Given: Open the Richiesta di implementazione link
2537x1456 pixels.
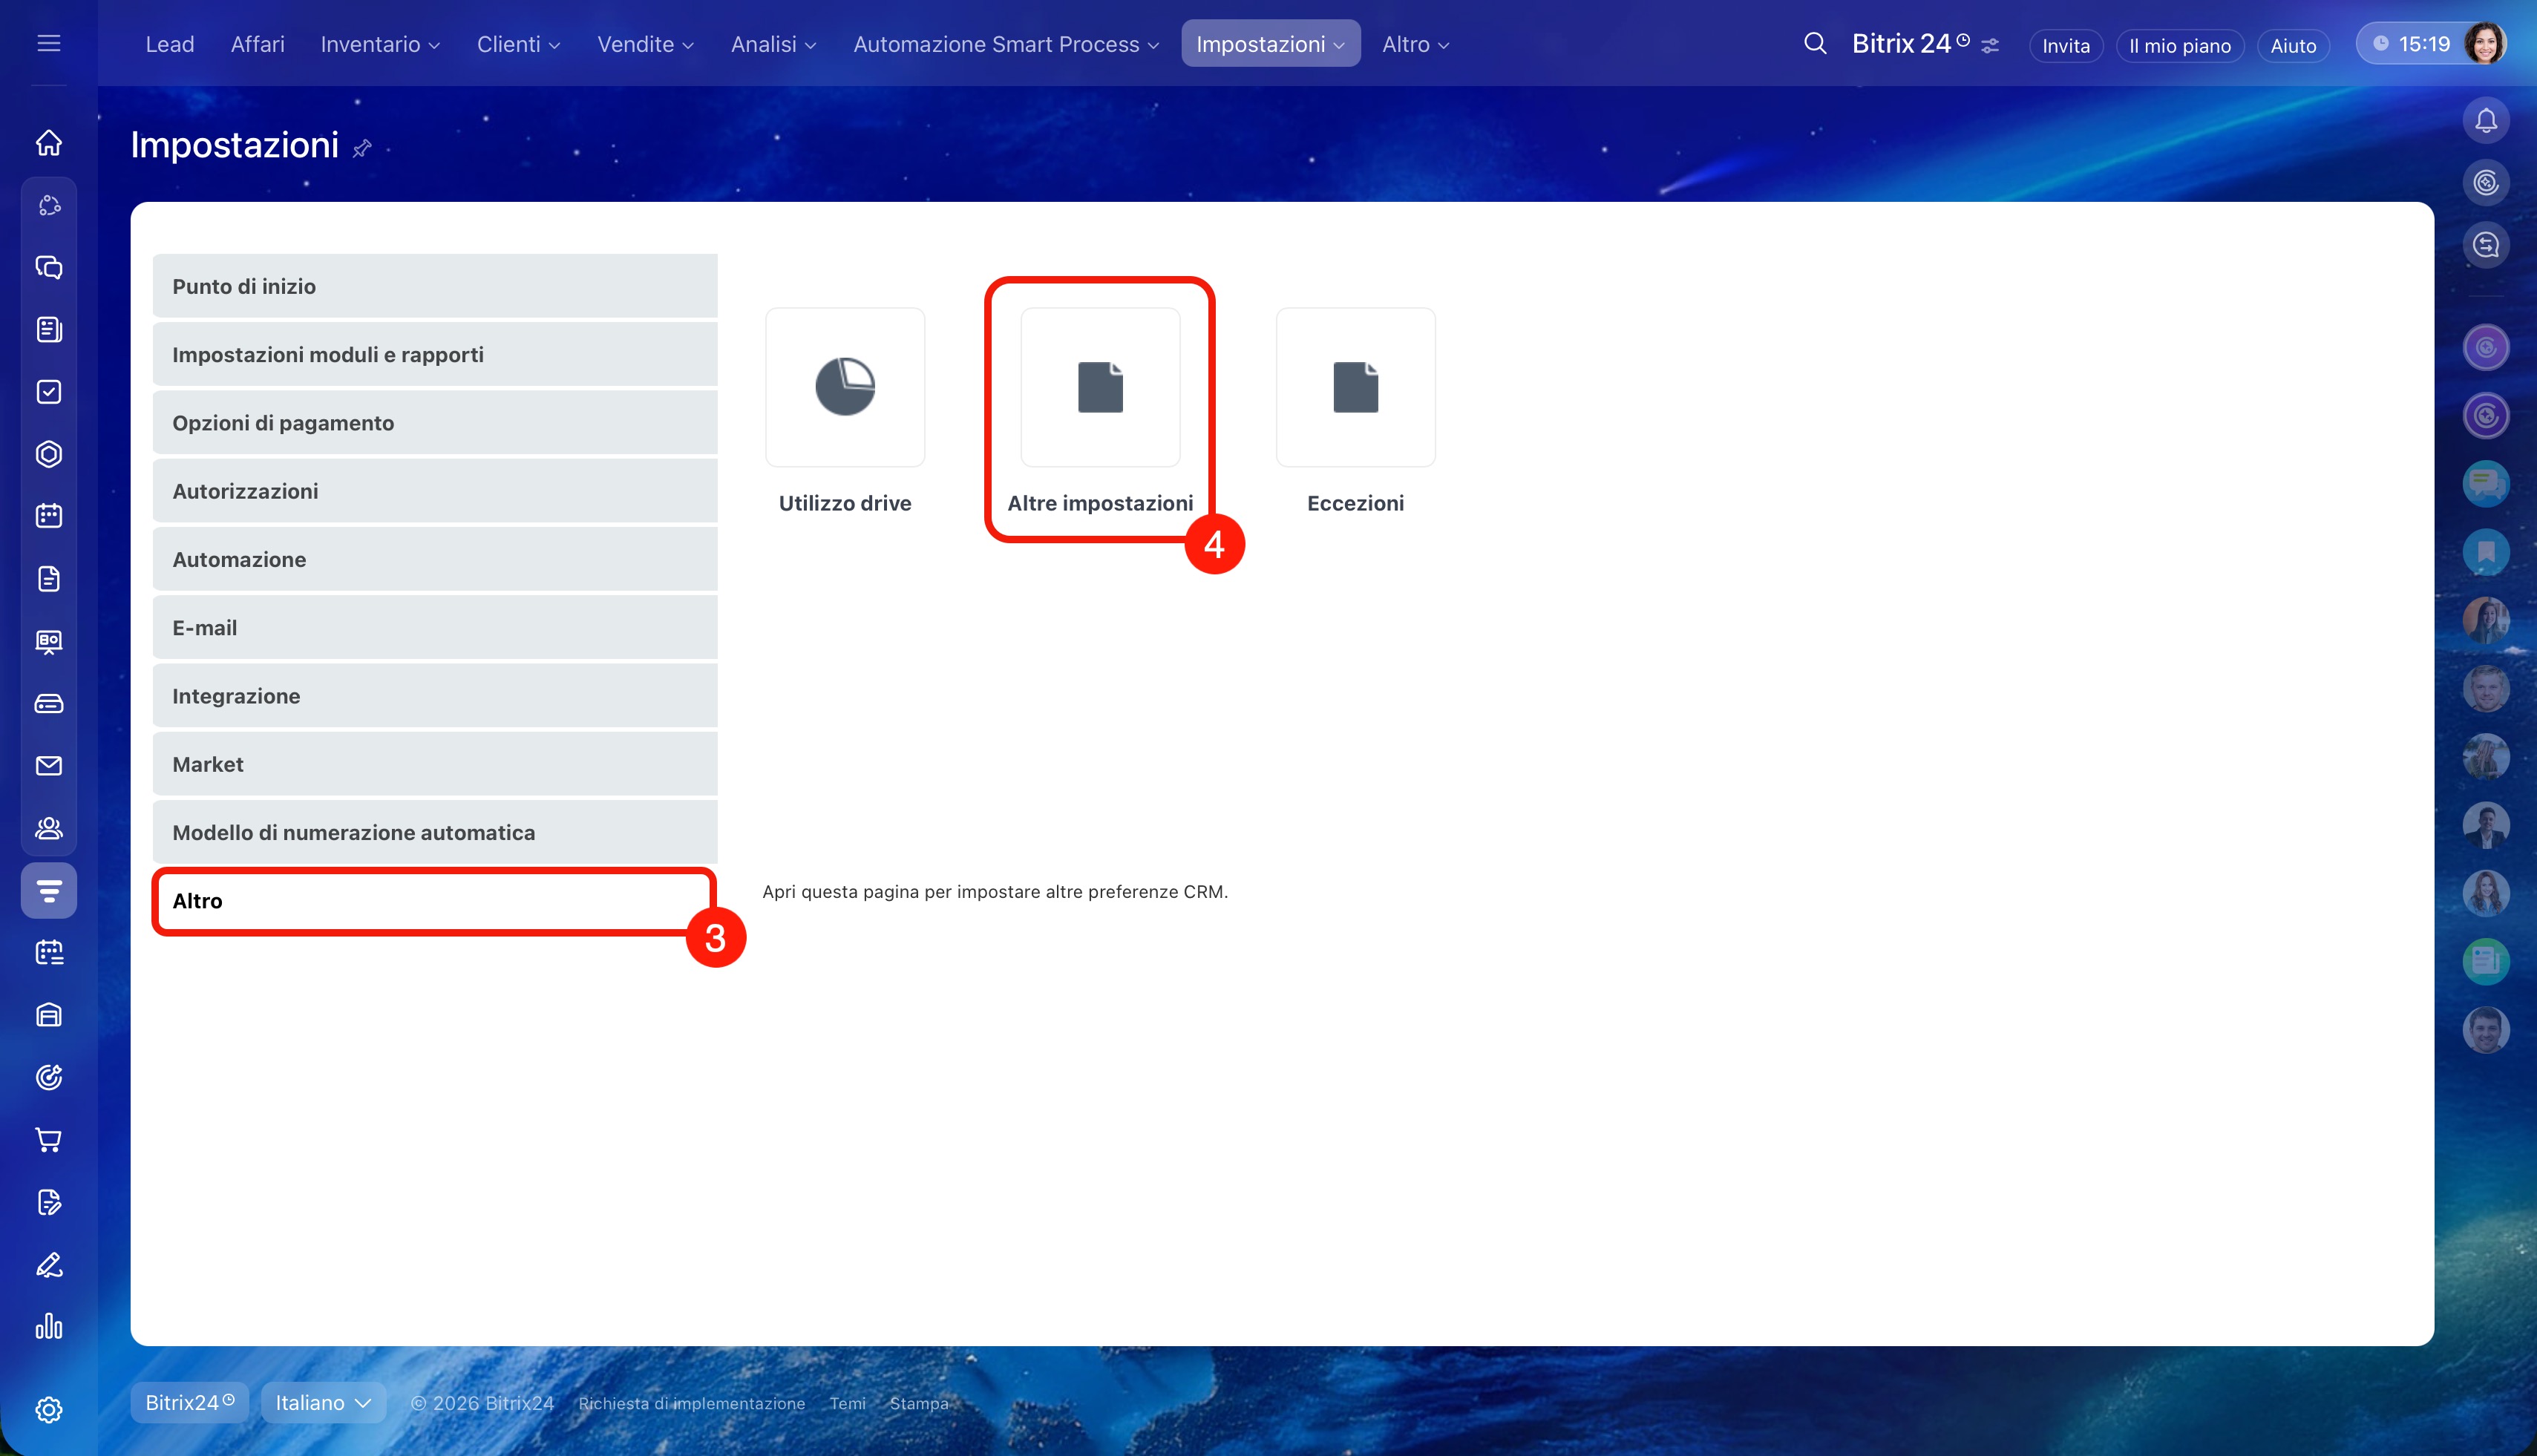Looking at the screenshot, I should coord(691,1403).
